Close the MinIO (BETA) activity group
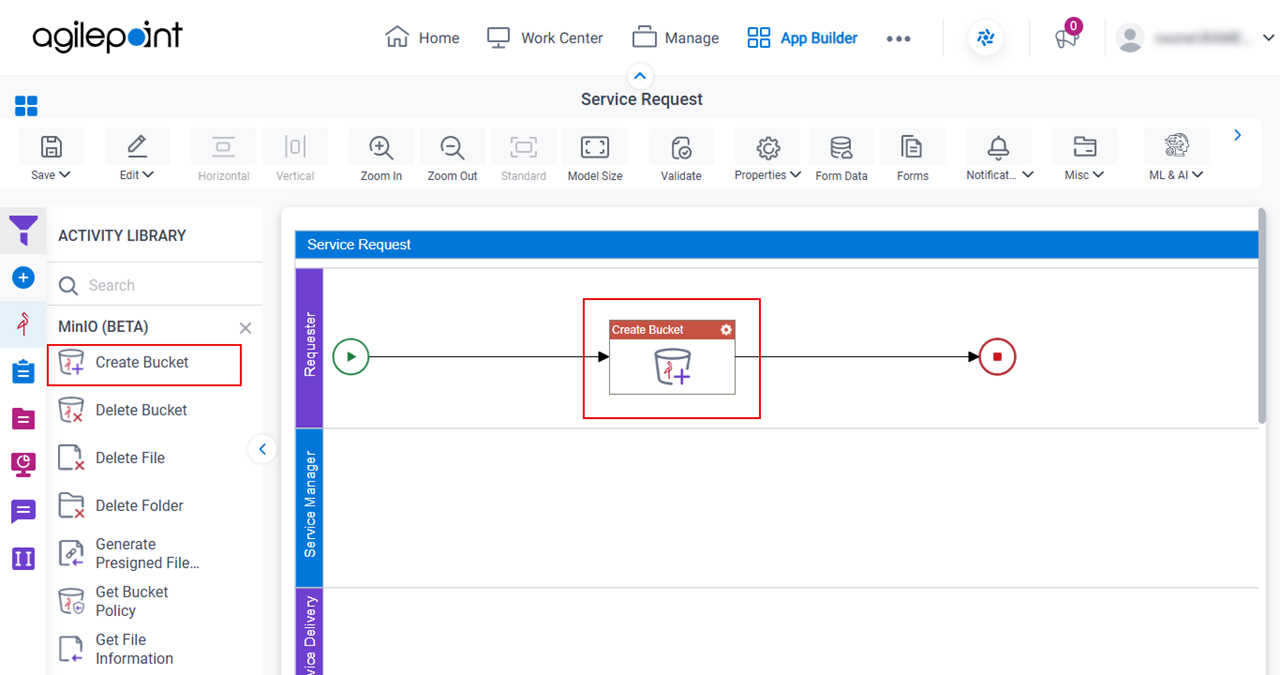This screenshot has width=1280, height=675. pyautogui.click(x=245, y=328)
